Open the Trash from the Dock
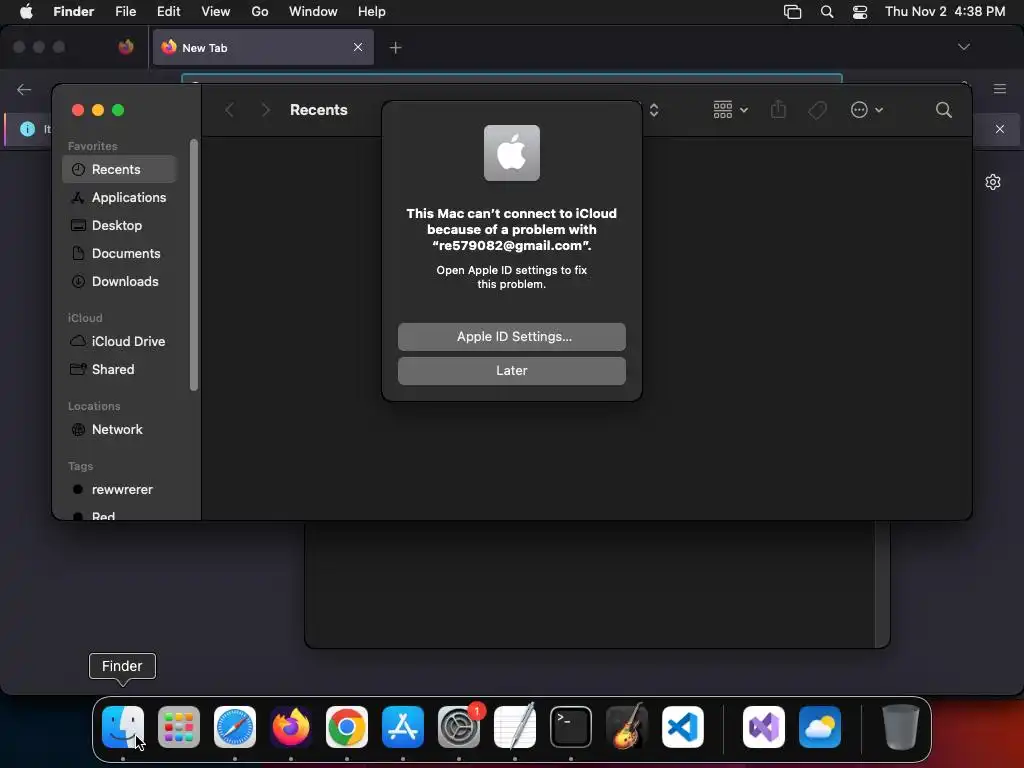The image size is (1024, 768). (x=901, y=727)
